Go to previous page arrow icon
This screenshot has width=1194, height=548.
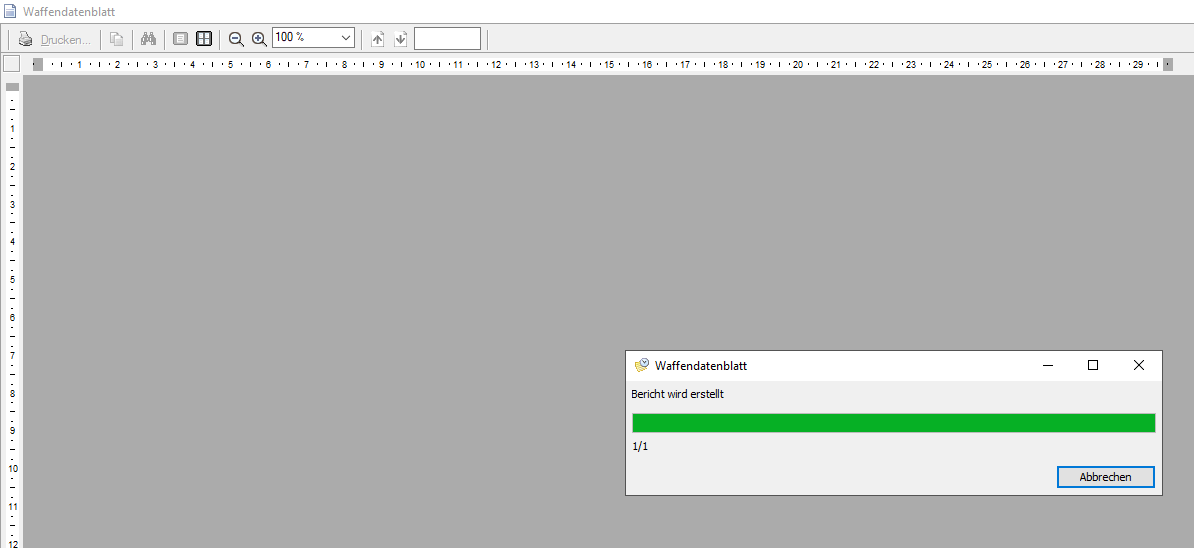(x=377, y=39)
